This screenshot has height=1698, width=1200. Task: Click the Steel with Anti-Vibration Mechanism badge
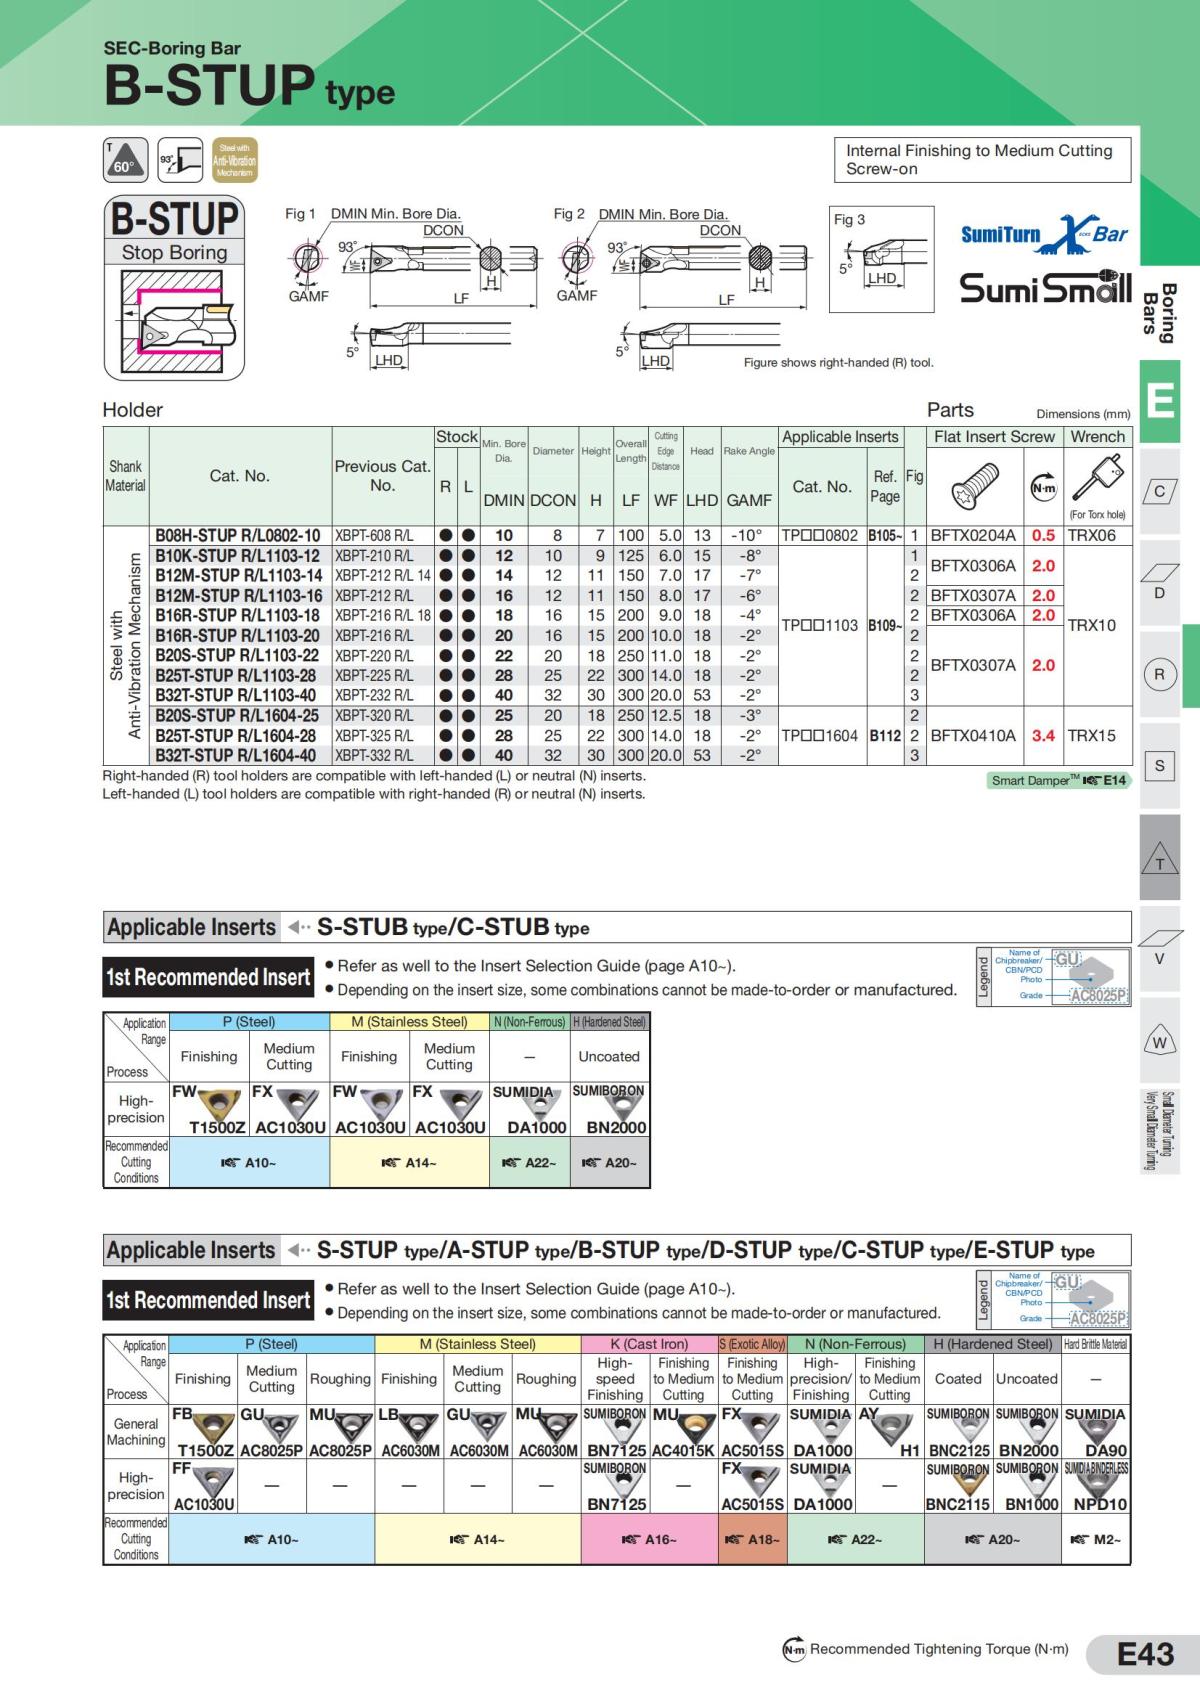234,160
